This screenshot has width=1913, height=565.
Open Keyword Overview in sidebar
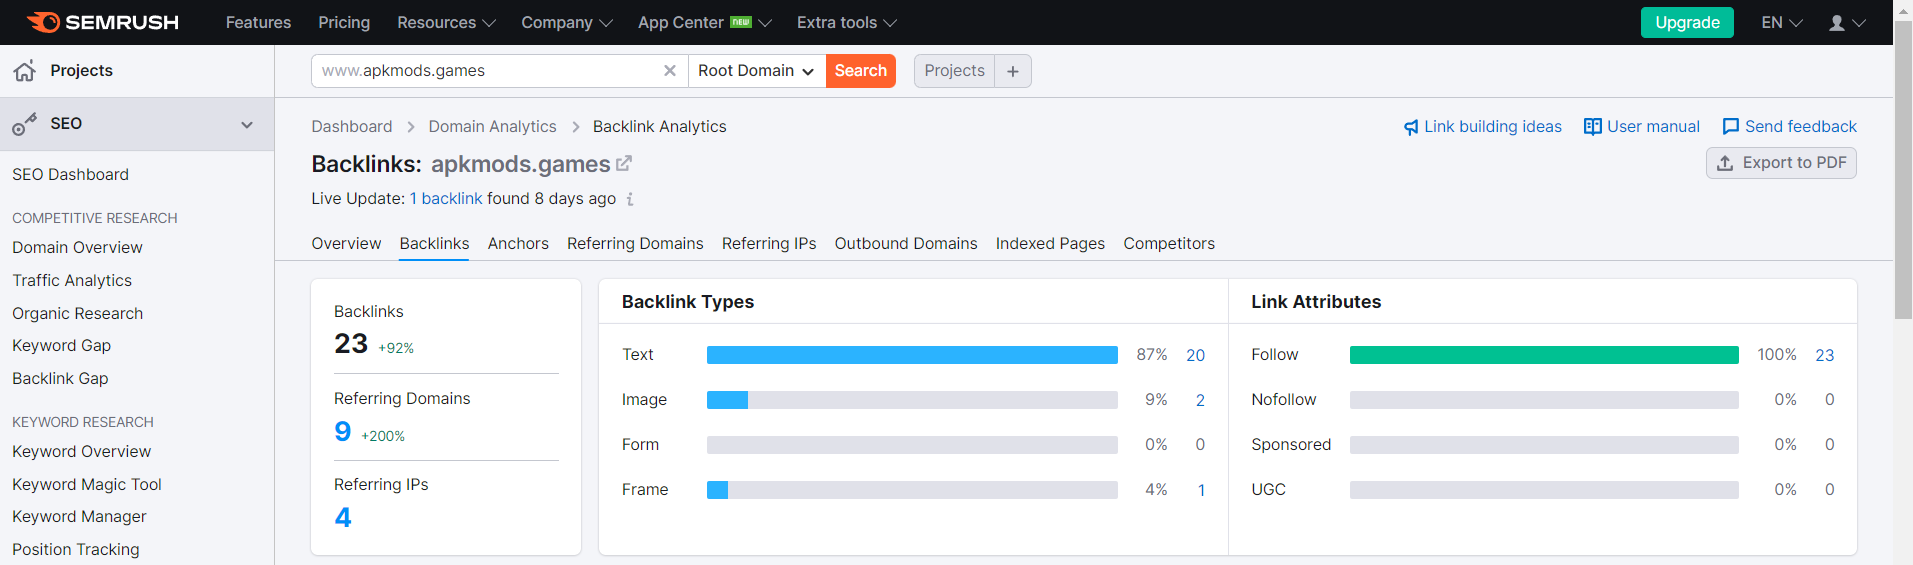tap(81, 451)
